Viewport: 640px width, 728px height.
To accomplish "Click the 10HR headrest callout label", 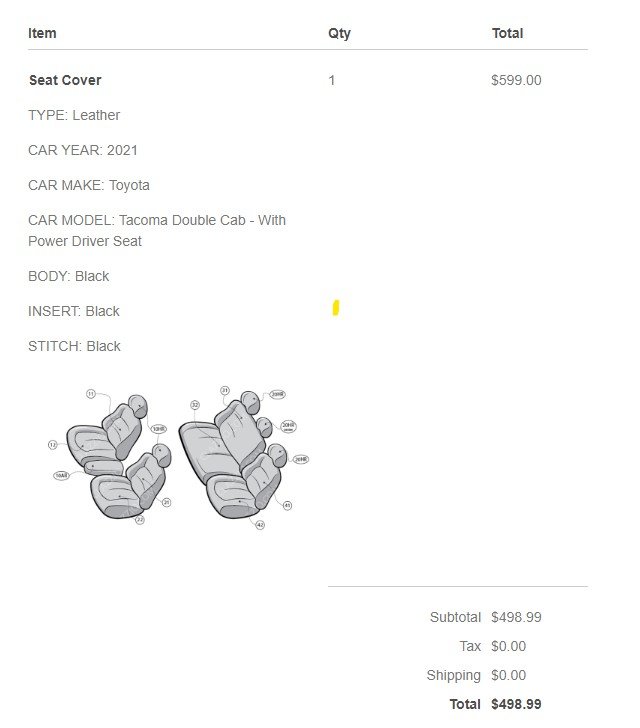I will click(x=159, y=429).
